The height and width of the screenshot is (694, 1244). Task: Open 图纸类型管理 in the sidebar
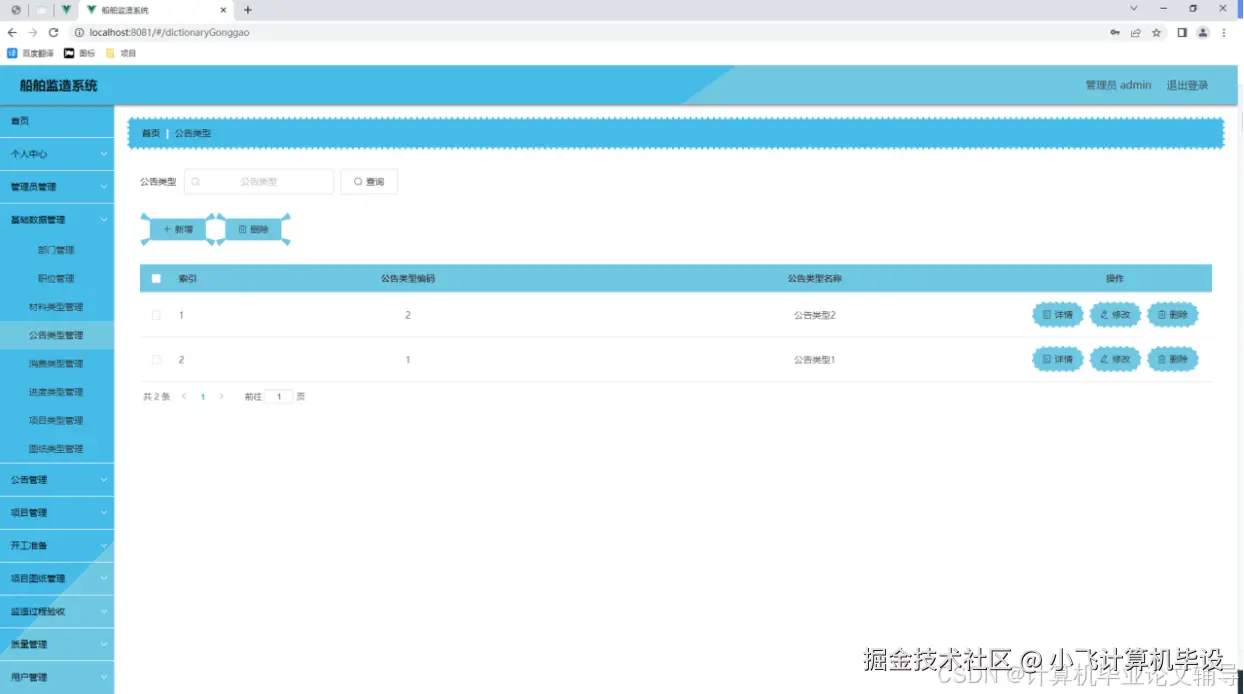point(57,449)
